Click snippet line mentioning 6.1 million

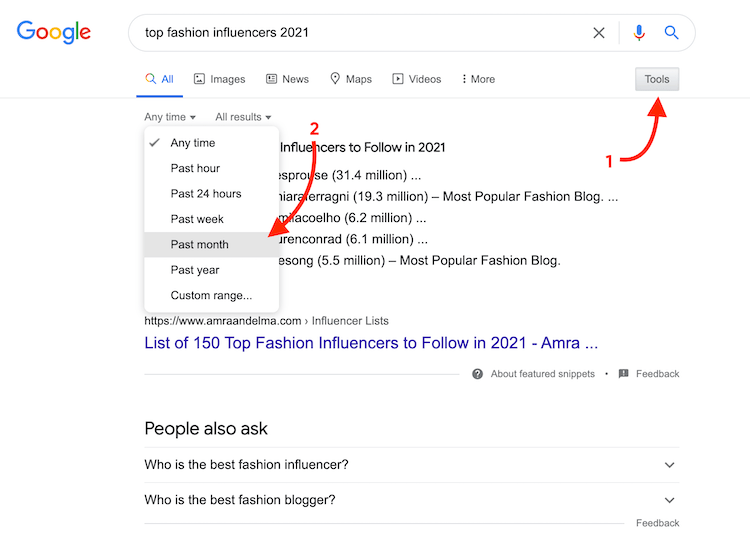pyautogui.click(x=353, y=239)
